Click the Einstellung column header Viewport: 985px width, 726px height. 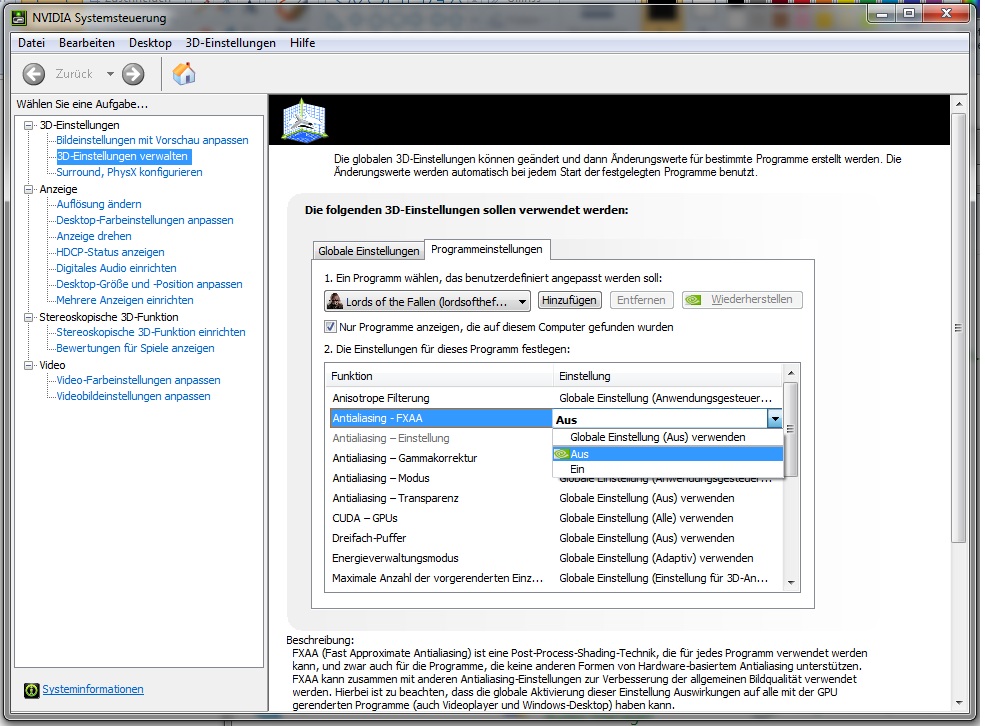[668, 376]
